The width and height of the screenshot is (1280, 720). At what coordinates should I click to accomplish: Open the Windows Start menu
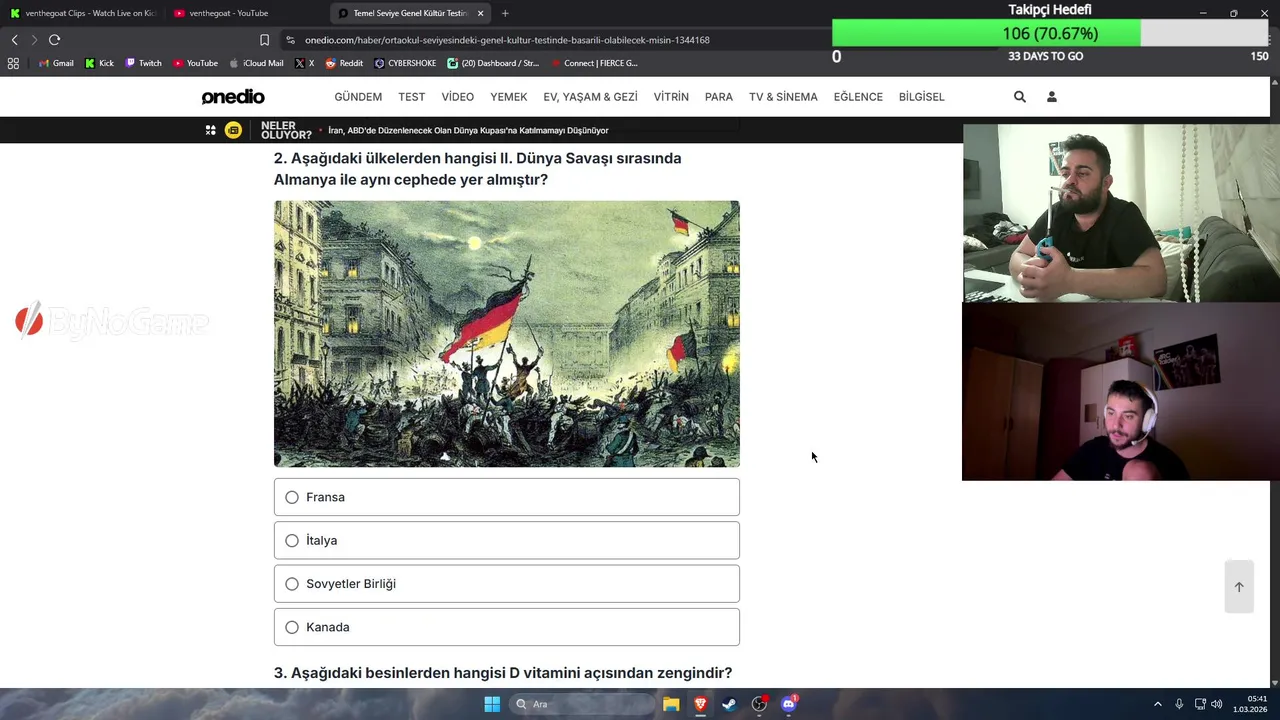(x=492, y=704)
